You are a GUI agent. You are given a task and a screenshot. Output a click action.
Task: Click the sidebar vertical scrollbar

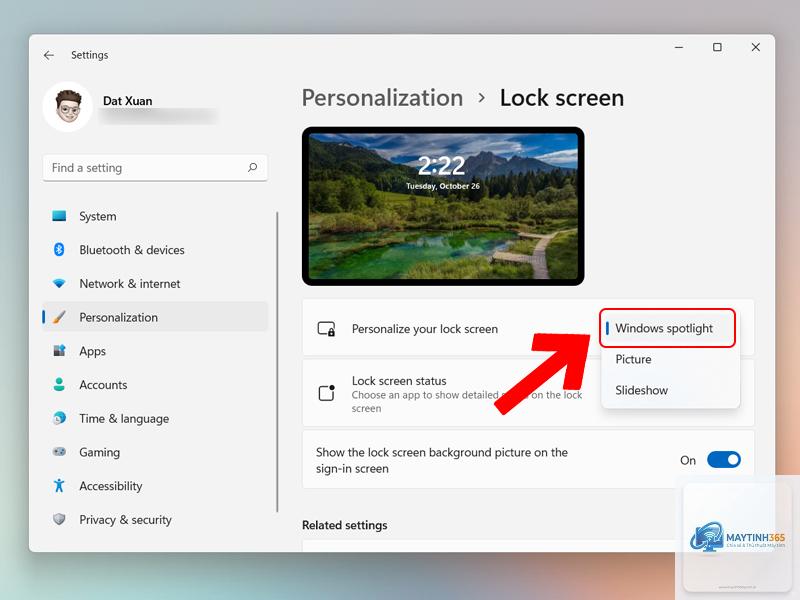coord(277,361)
